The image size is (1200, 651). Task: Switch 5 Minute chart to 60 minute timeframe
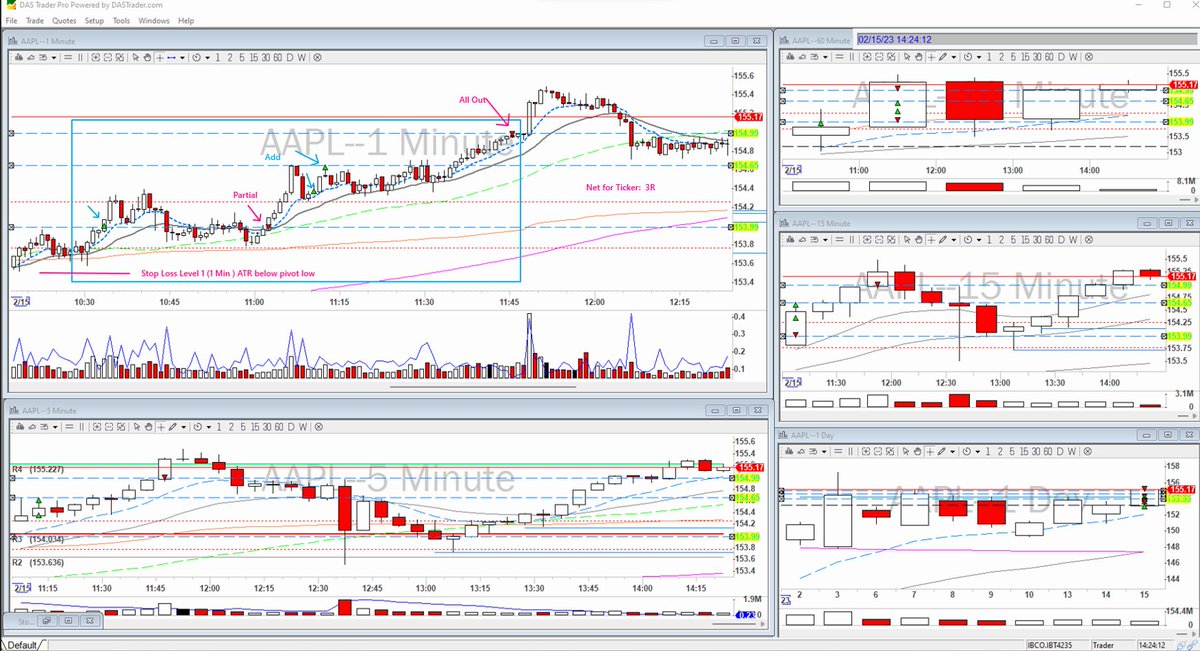(x=278, y=427)
